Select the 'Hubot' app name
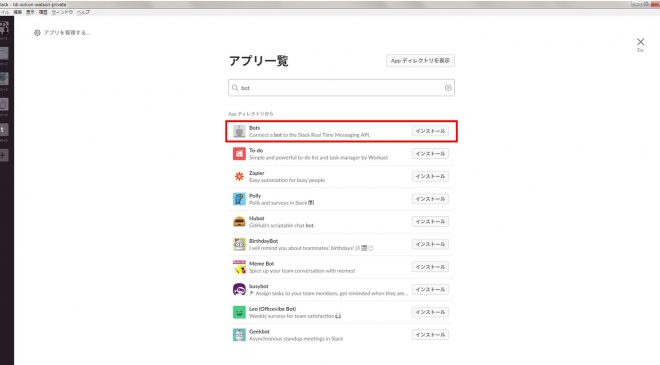 pos(257,218)
